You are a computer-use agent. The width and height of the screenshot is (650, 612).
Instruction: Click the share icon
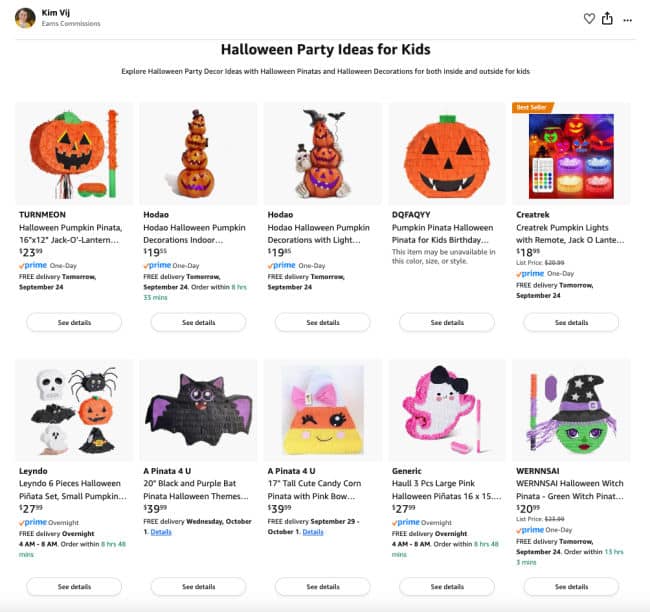tap(607, 18)
